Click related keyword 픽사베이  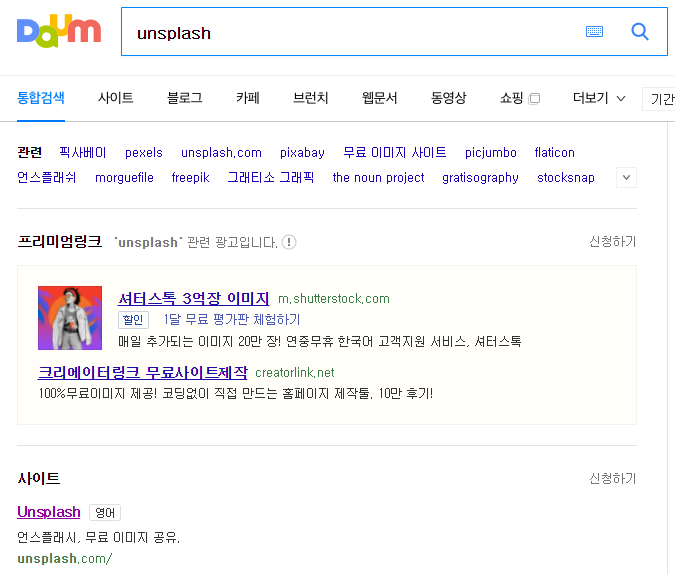(x=83, y=152)
